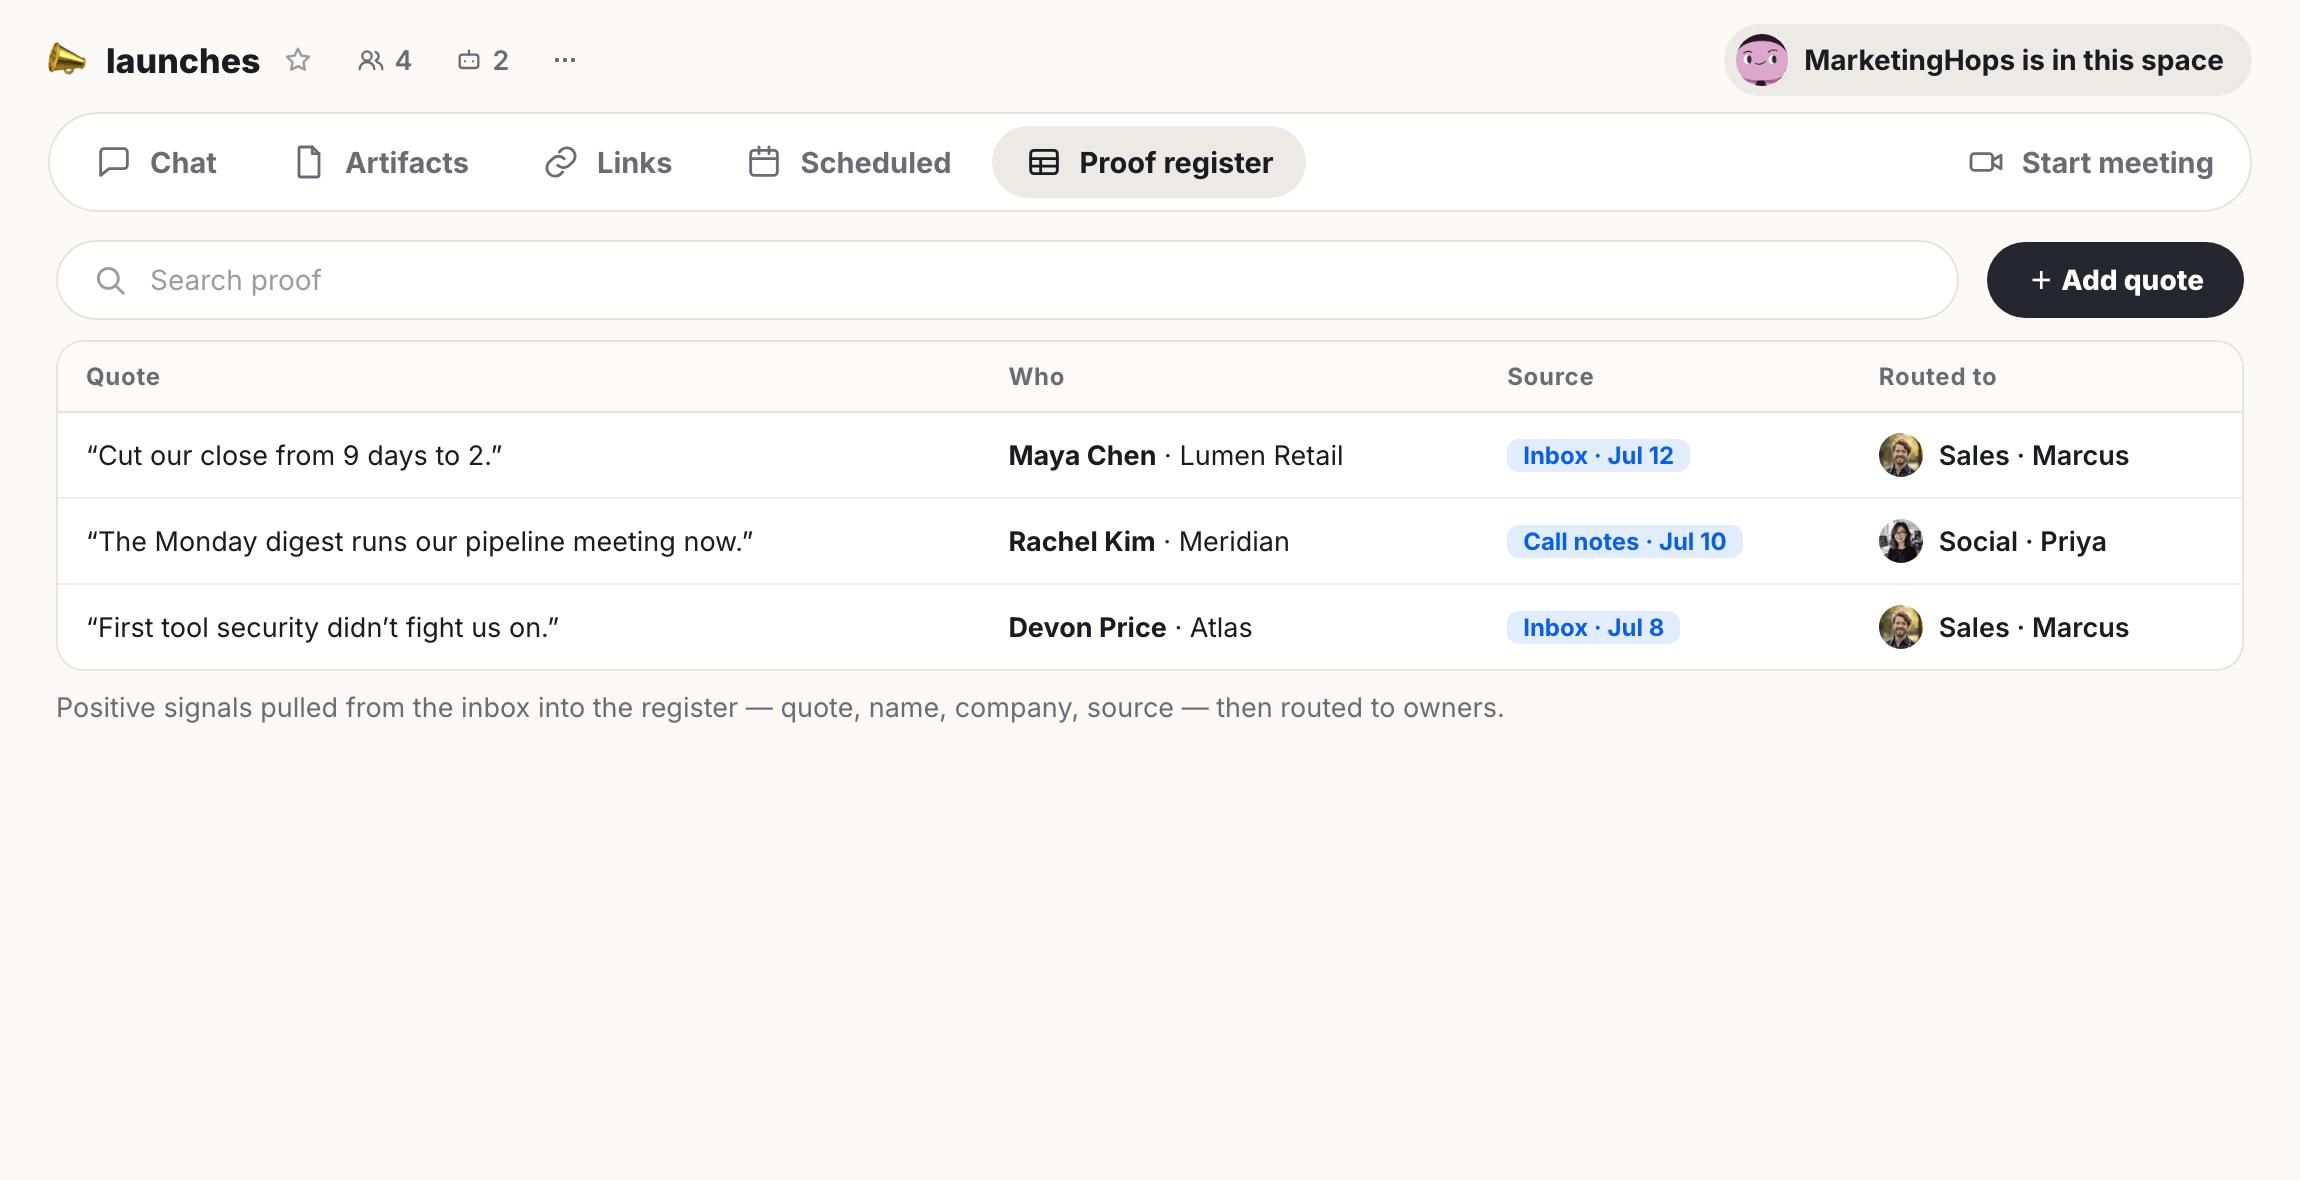Click the Routed to column header
Image resolution: width=2300 pixels, height=1180 pixels.
coord(1937,377)
